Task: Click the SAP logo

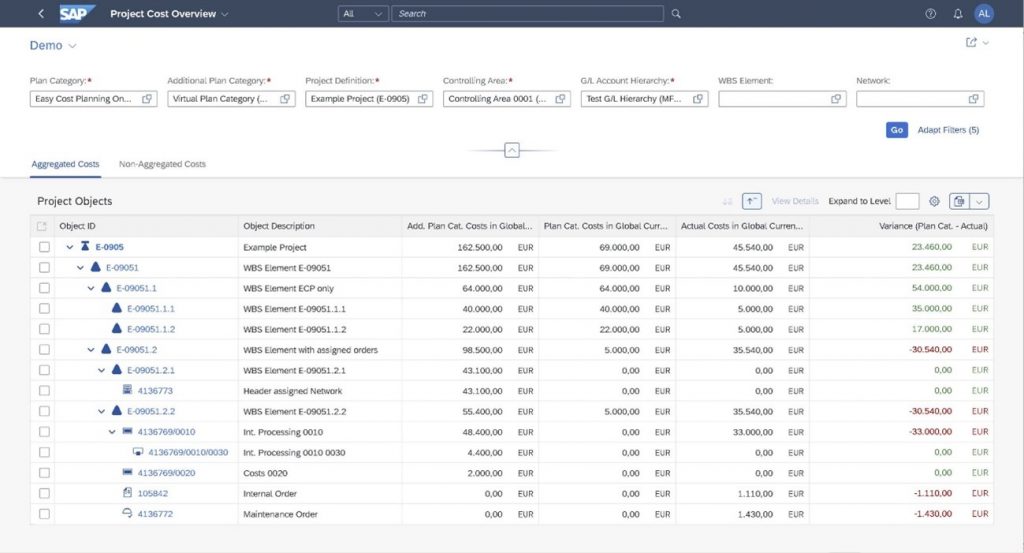Action: [x=77, y=14]
